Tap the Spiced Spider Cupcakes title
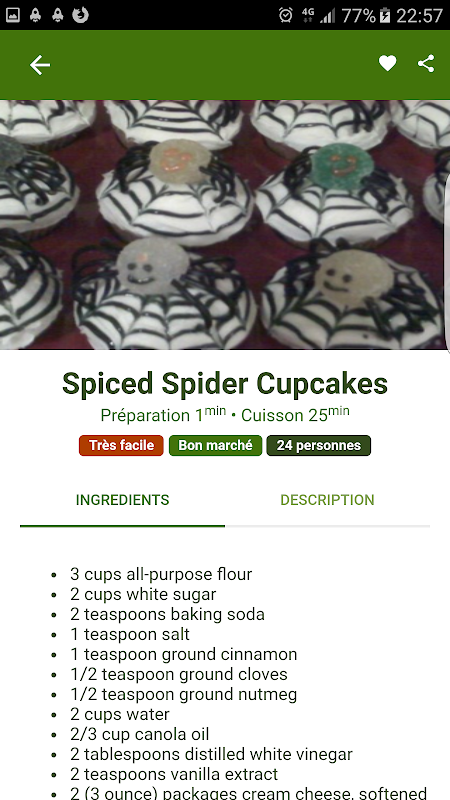The image size is (450, 800). pos(225,384)
